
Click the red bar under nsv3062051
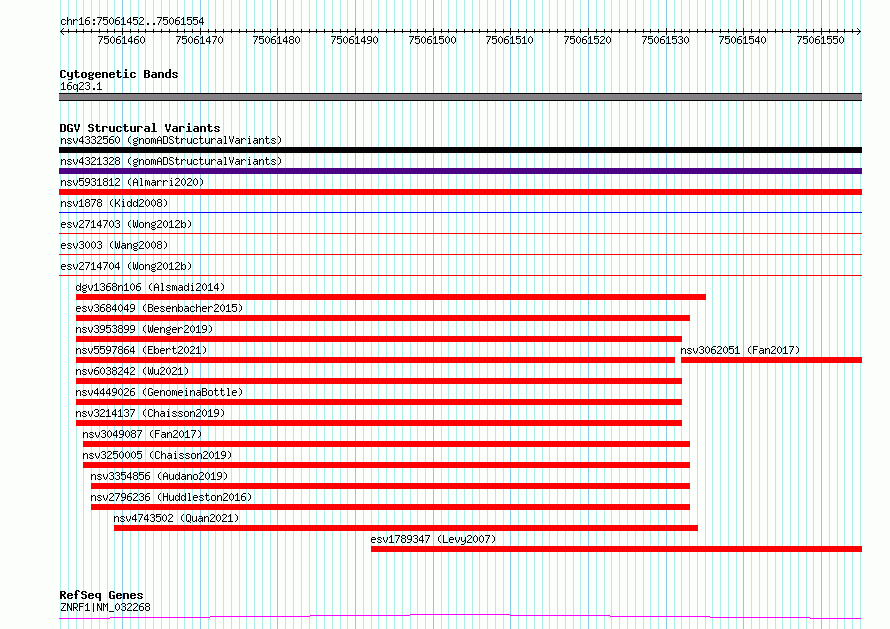(771, 360)
